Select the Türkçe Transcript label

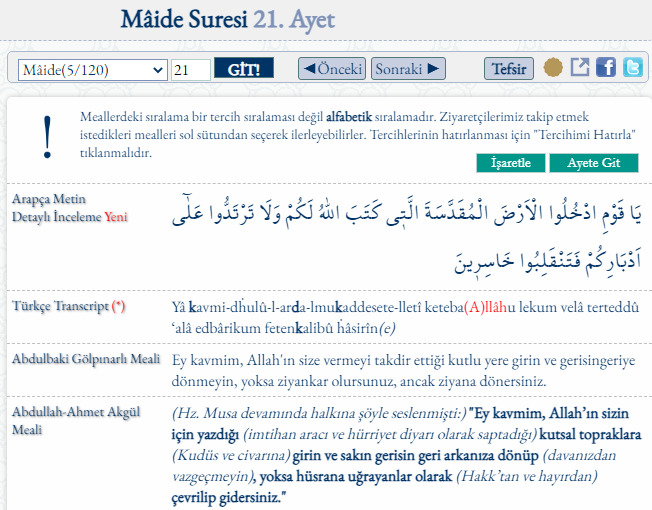(69, 306)
